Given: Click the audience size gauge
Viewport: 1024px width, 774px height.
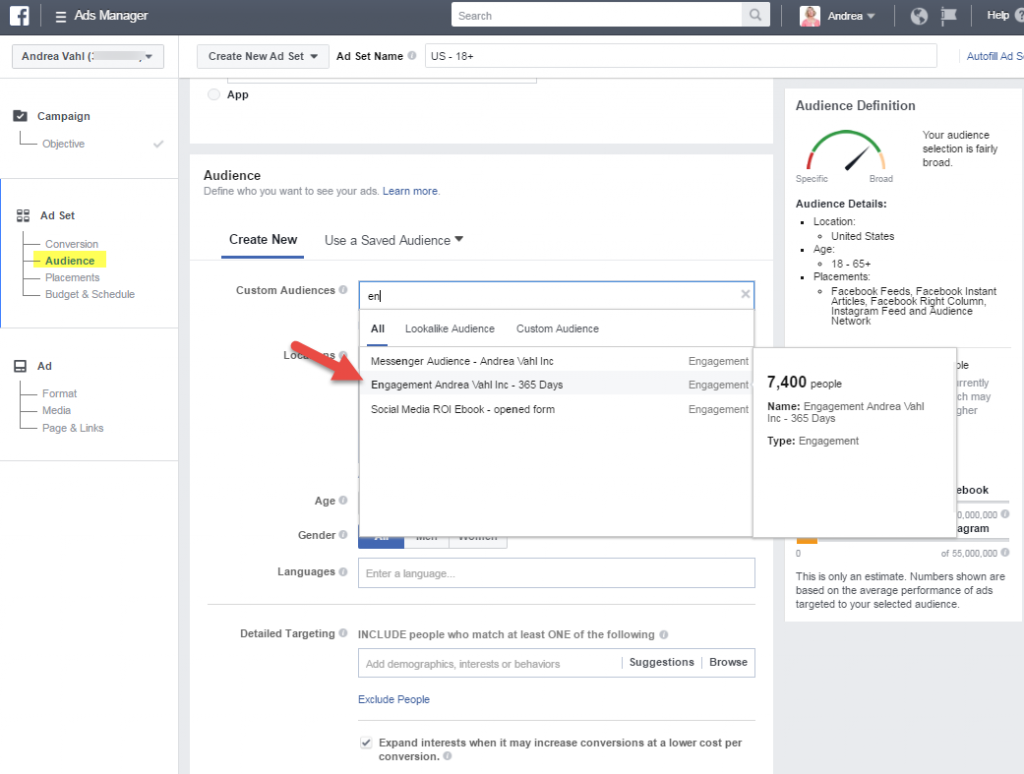Looking at the screenshot, I should point(844,152).
